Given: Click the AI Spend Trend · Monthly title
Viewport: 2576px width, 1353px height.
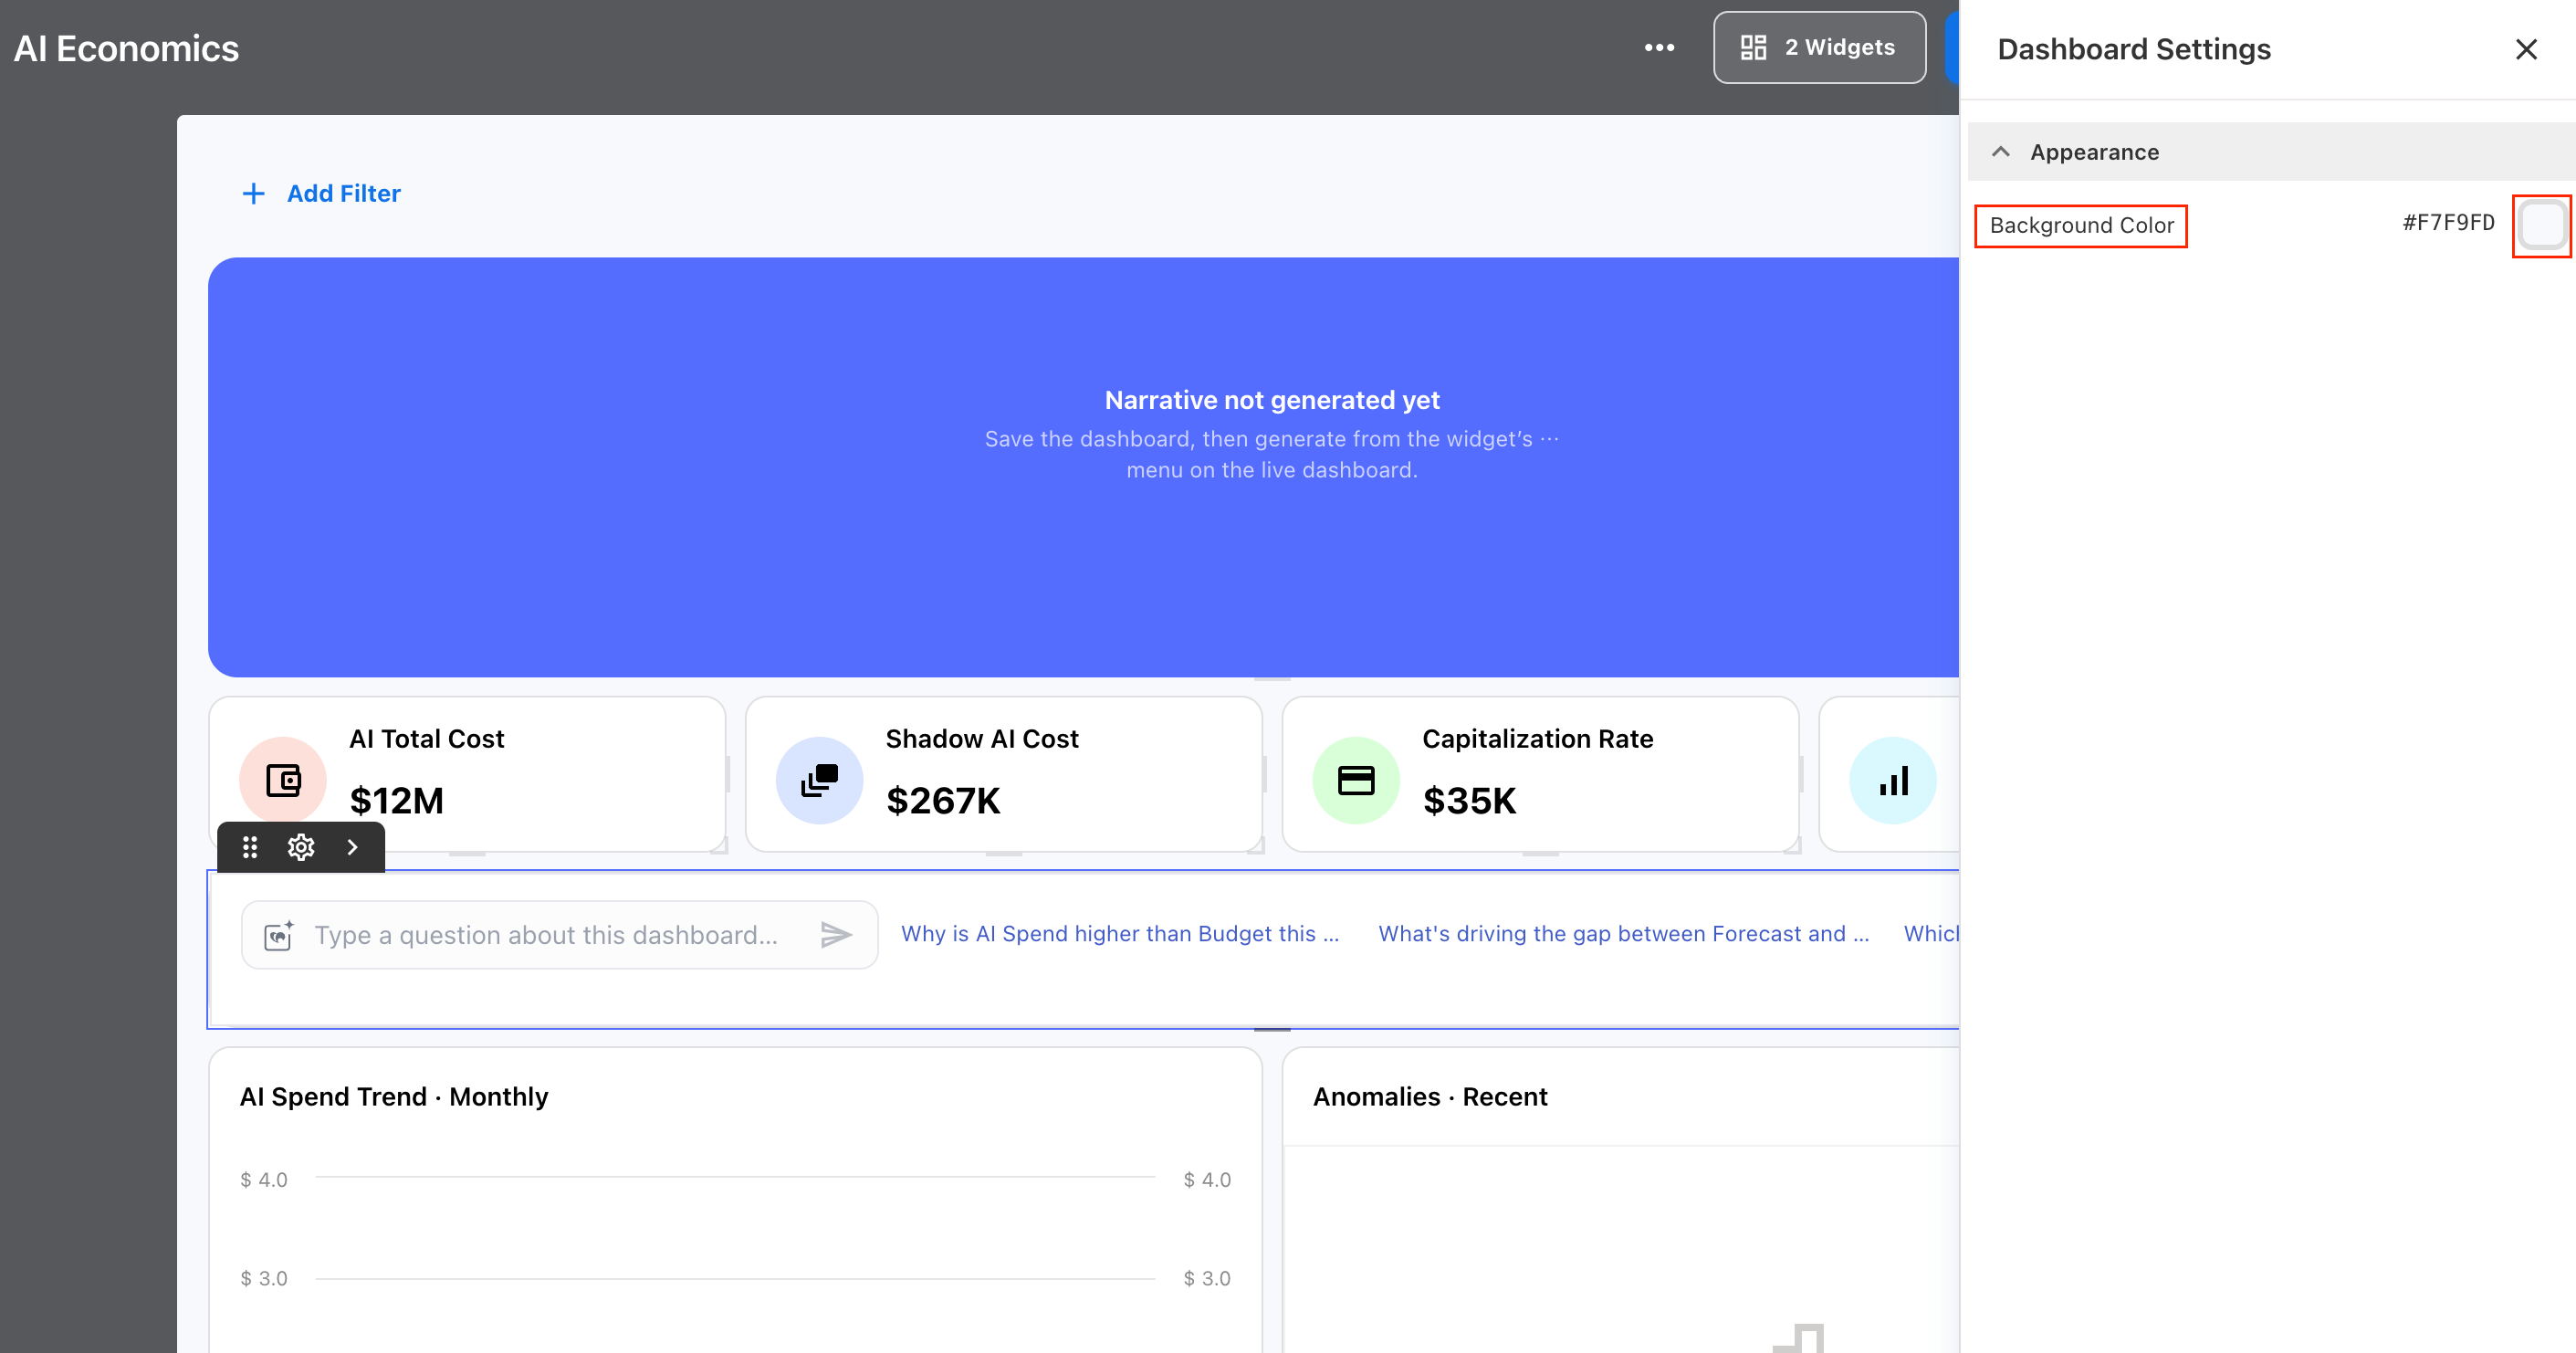Looking at the screenshot, I should [394, 1097].
